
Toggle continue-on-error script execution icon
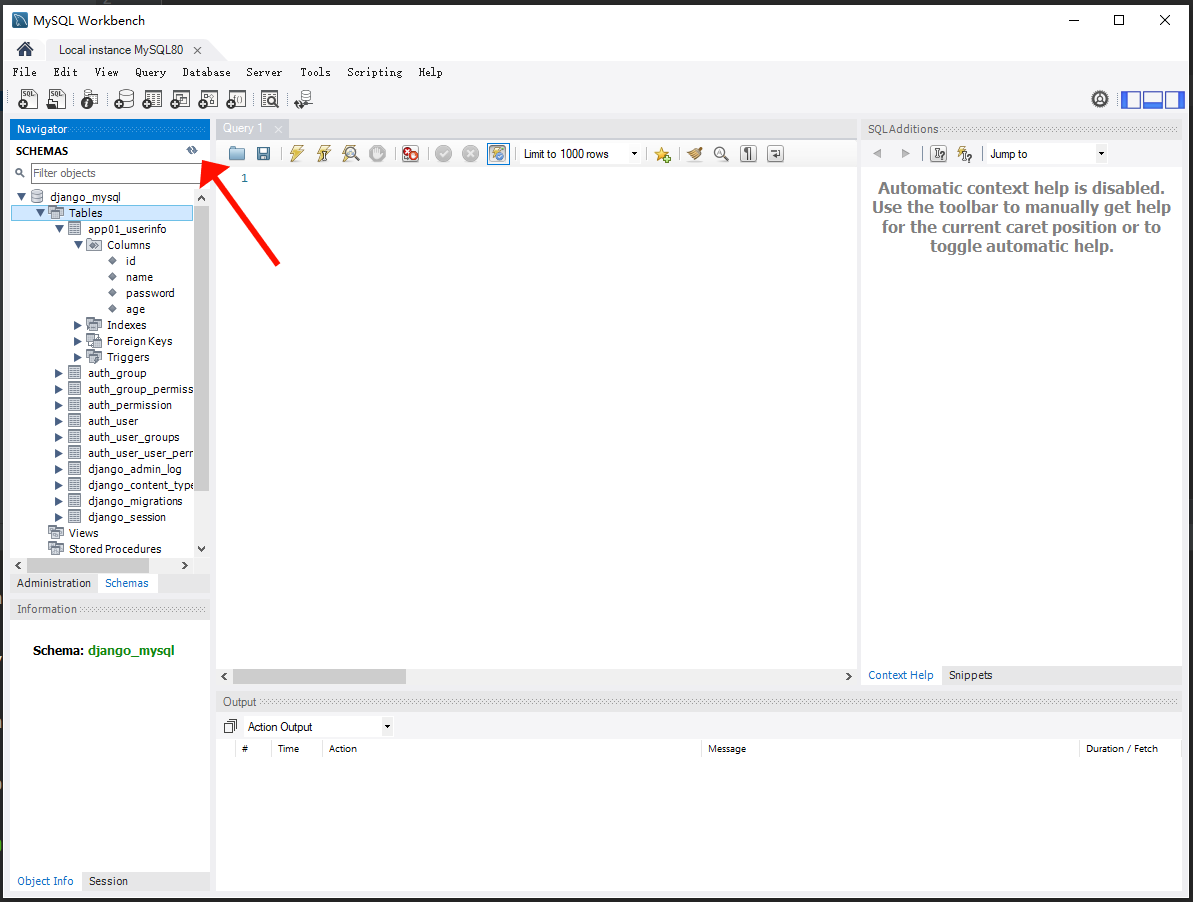[411, 154]
